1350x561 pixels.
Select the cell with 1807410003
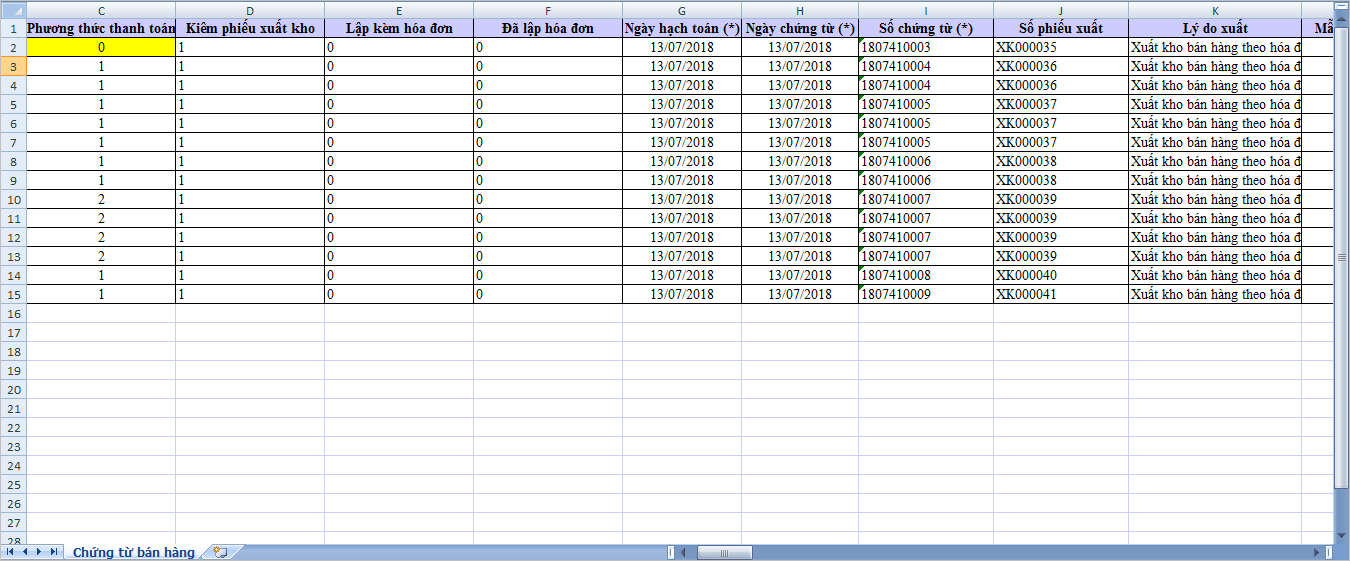tap(925, 47)
